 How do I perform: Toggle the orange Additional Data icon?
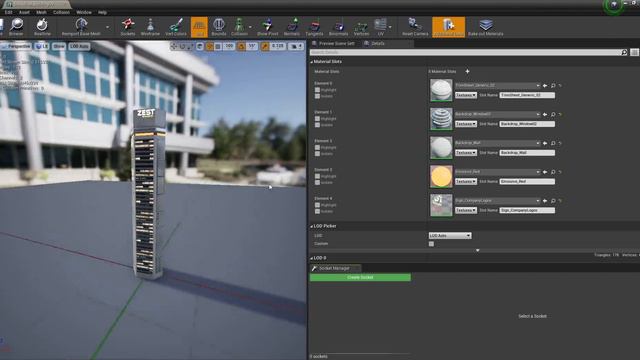(x=449, y=27)
